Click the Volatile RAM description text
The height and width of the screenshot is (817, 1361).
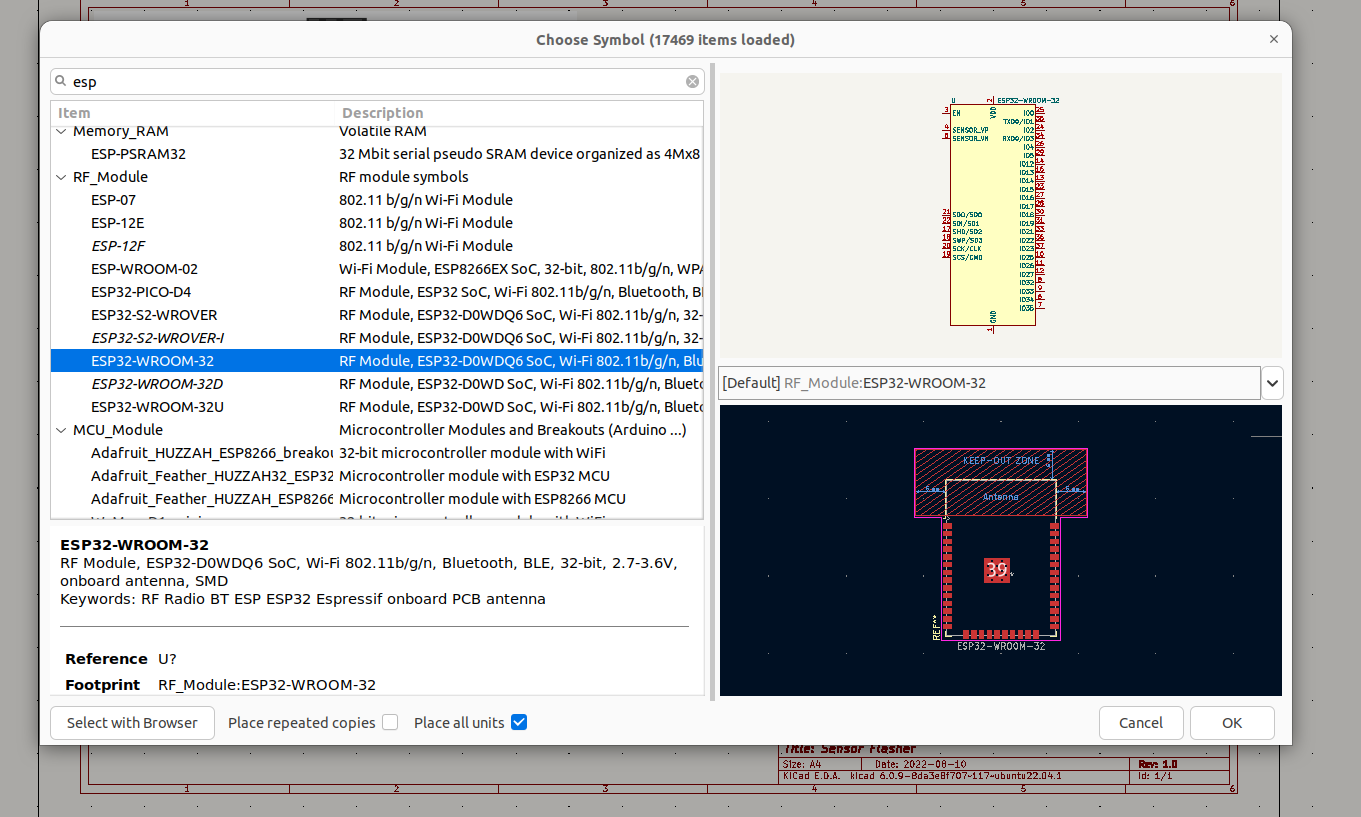pyautogui.click(x=383, y=131)
